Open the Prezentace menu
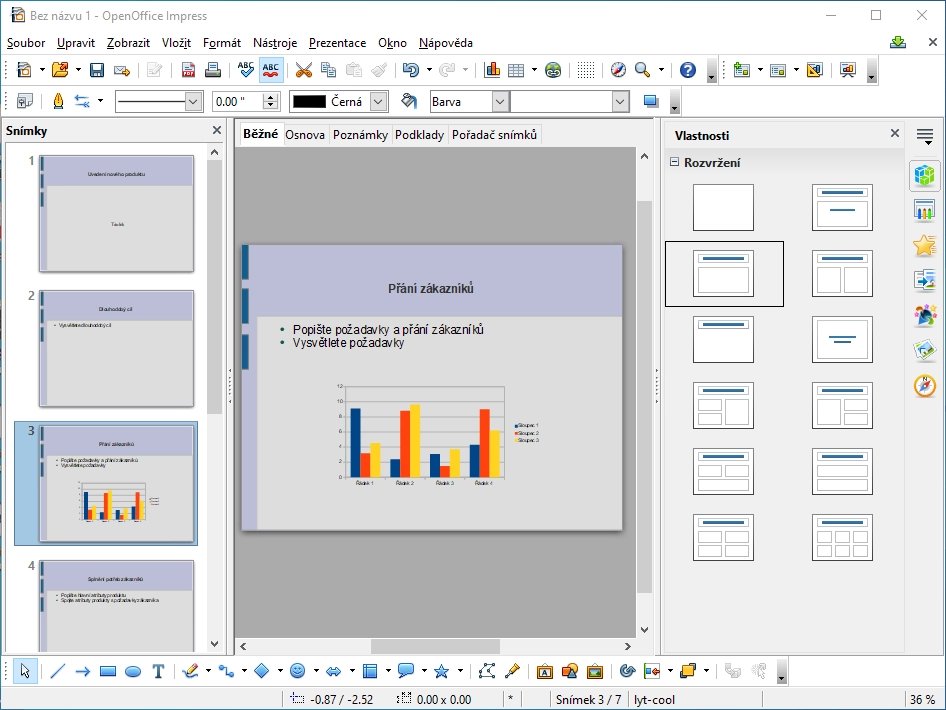The image size is (946, 710). (x=337, y=43)
